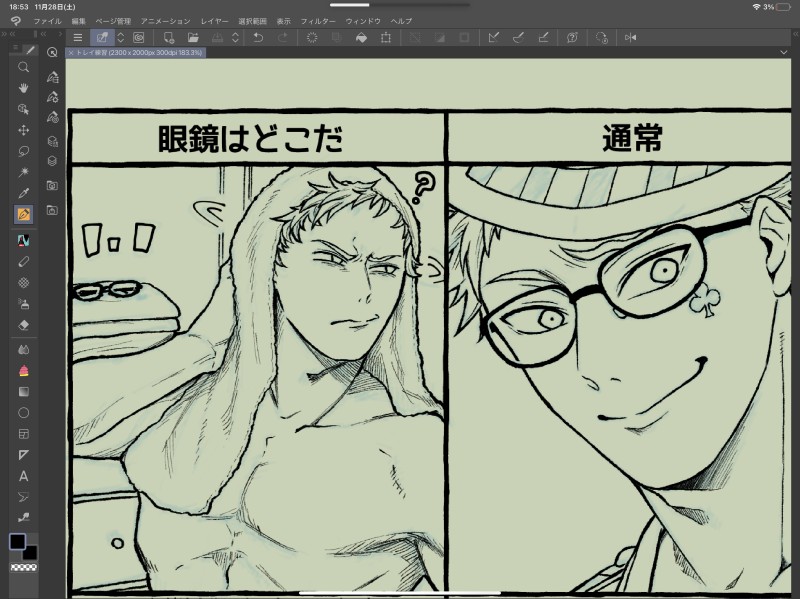Open the tablet support help icon
Image resolution: width=800 pixels, height=599 pixels.
572,37
